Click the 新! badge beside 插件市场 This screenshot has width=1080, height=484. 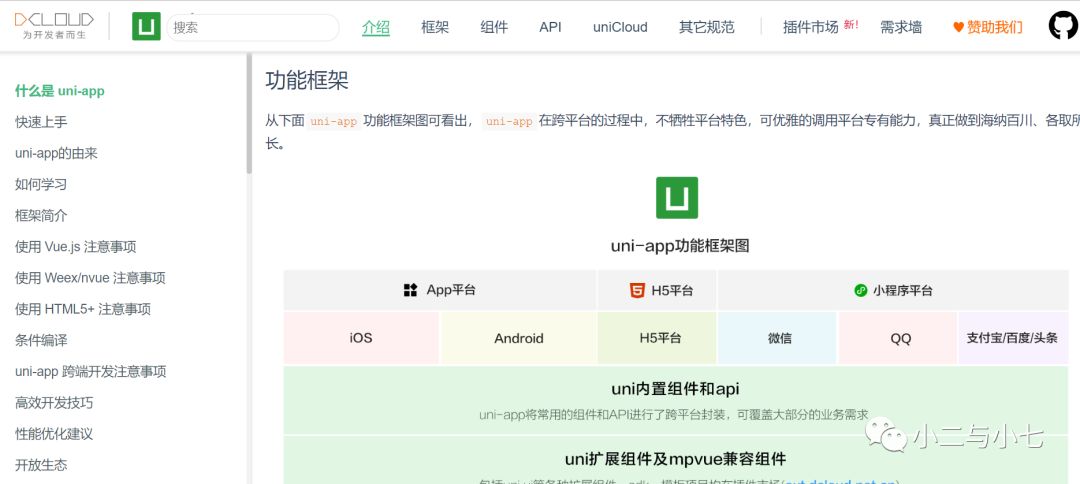coord(851,25)
